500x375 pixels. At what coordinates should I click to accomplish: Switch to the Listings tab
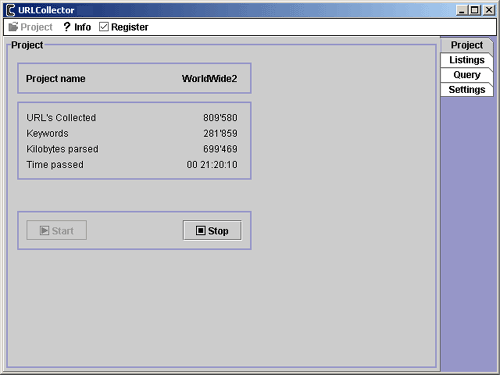pos(467,60)
